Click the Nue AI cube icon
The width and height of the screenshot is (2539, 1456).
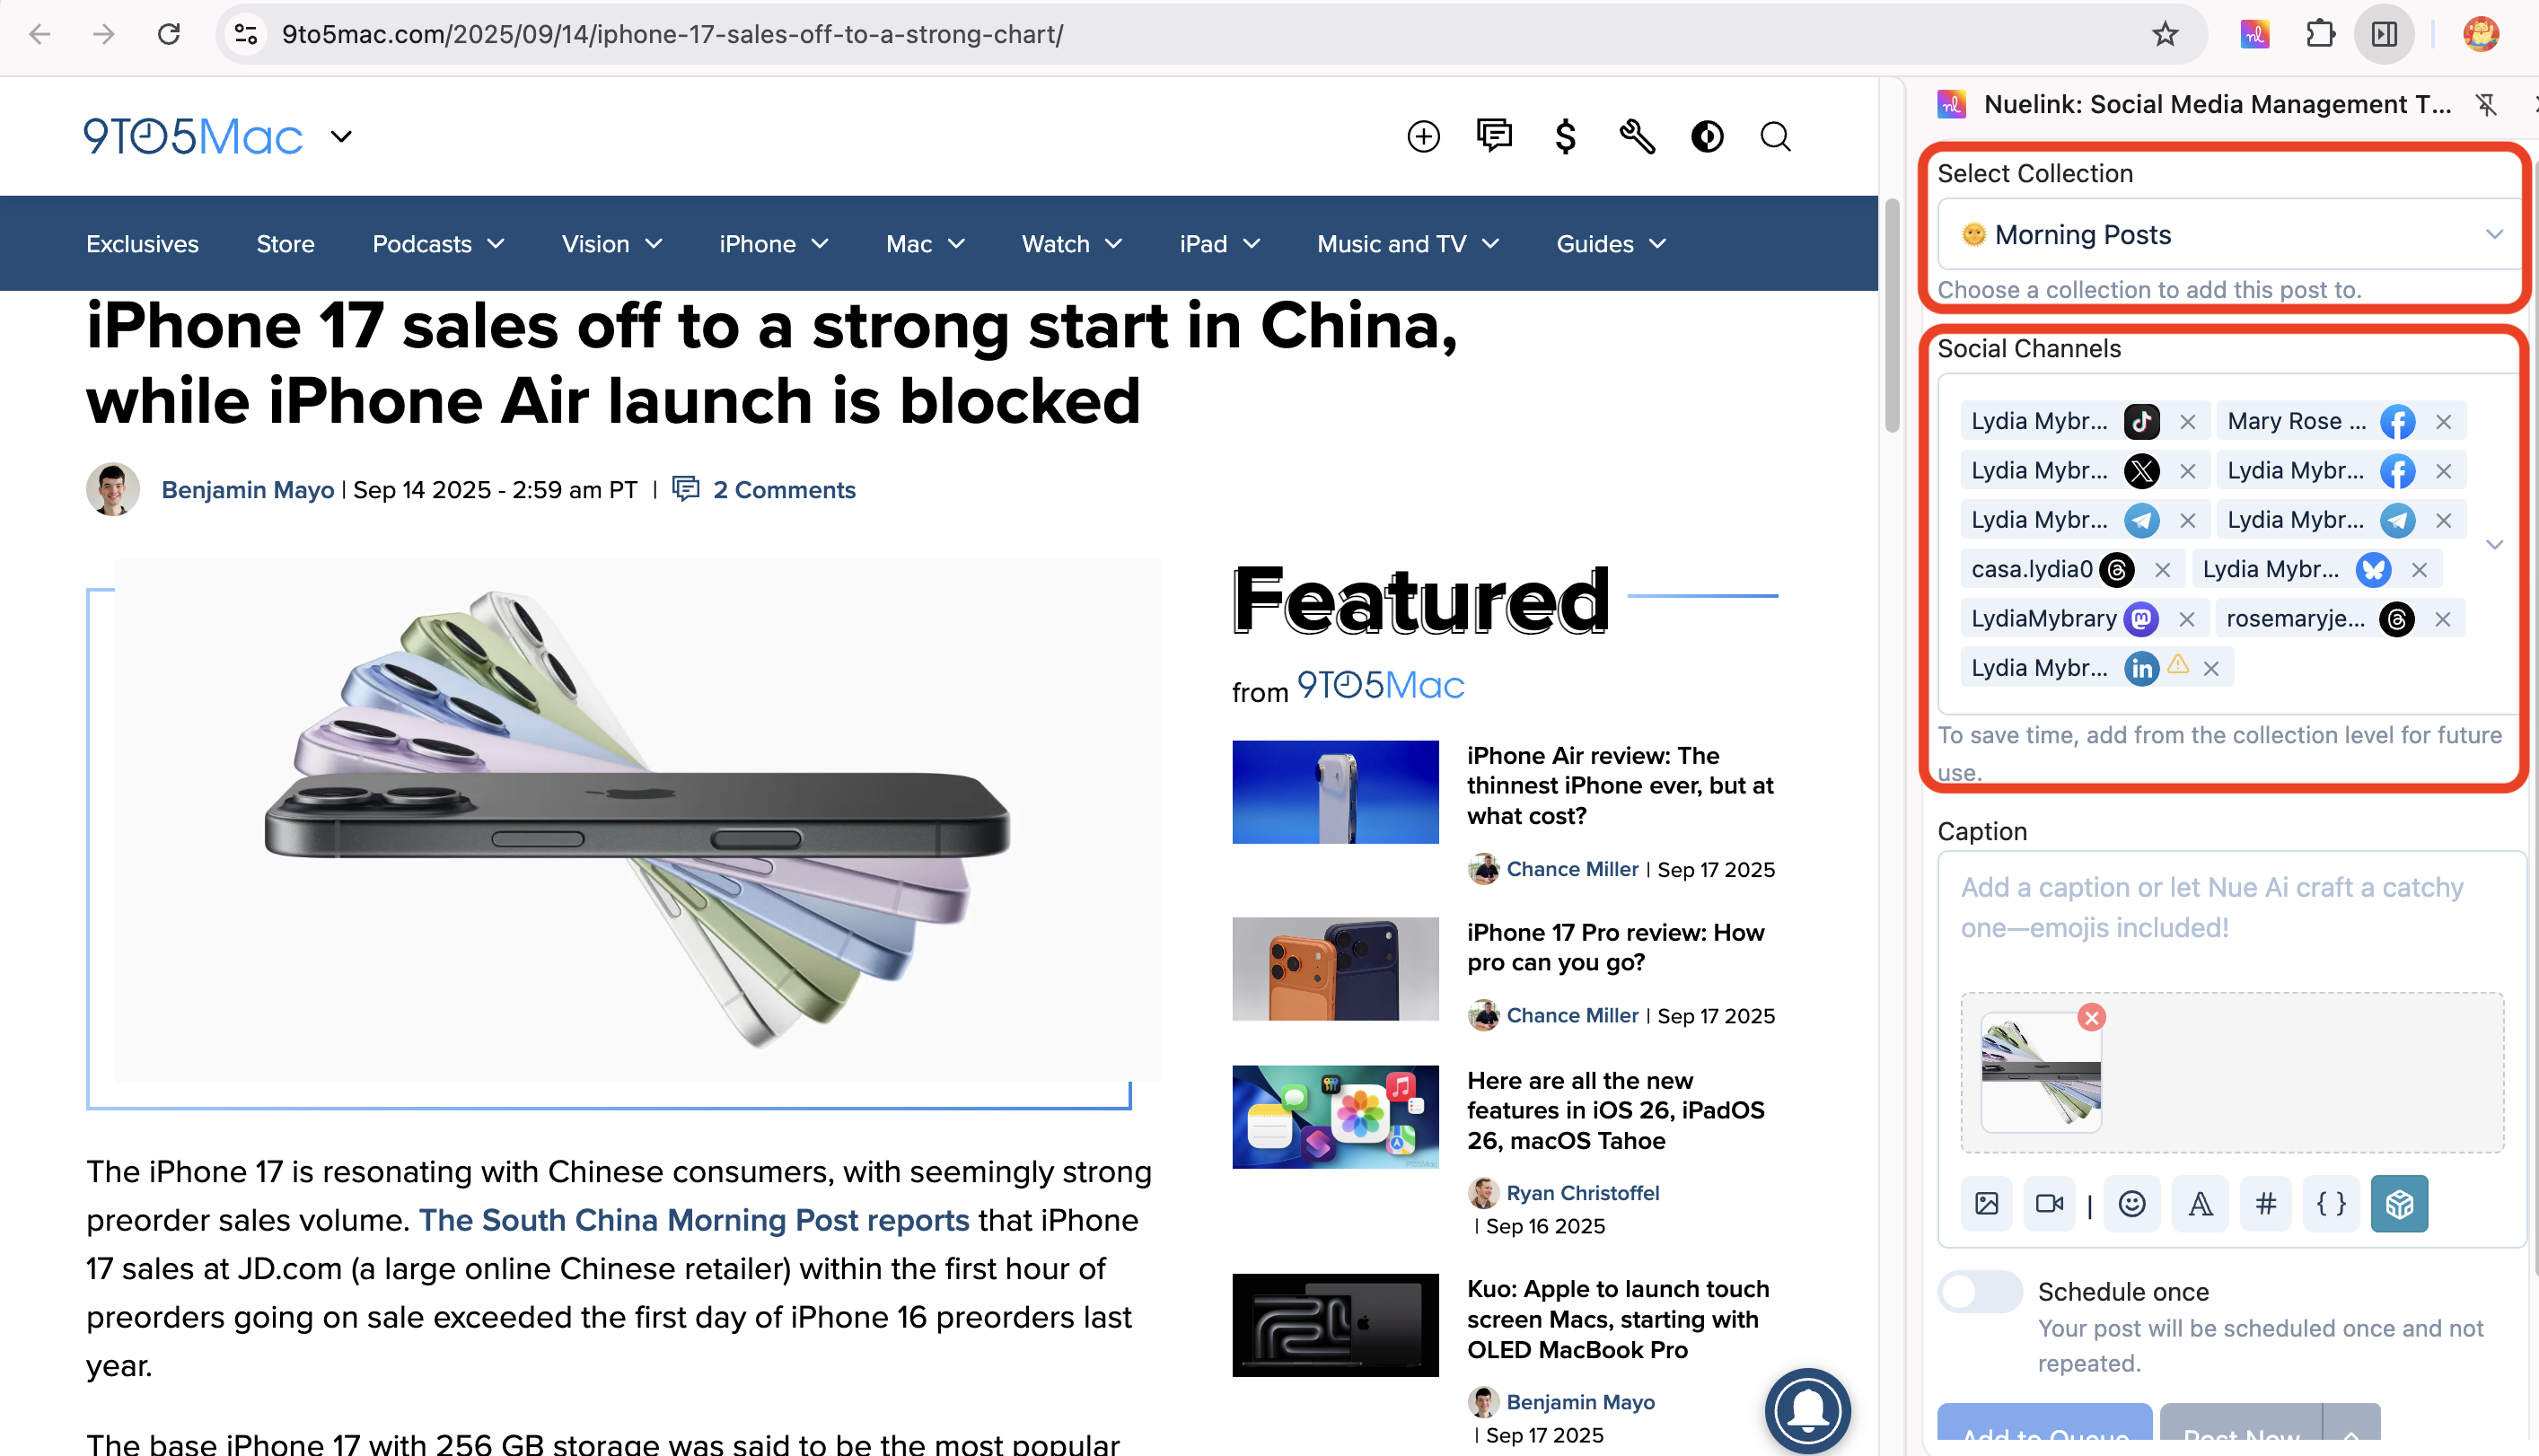click(2399, 1203)
